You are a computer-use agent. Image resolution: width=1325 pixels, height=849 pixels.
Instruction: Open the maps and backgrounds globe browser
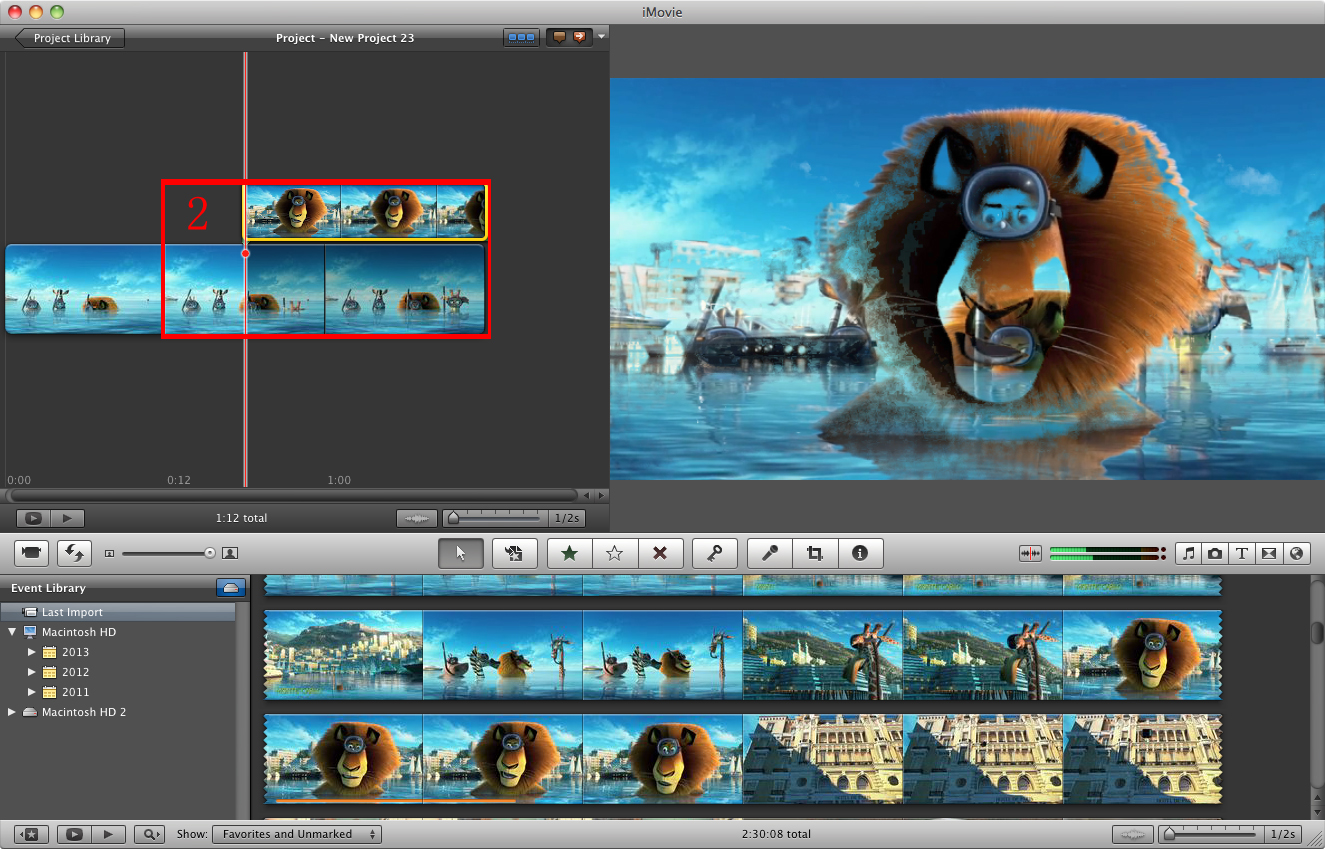point(1296,553)
